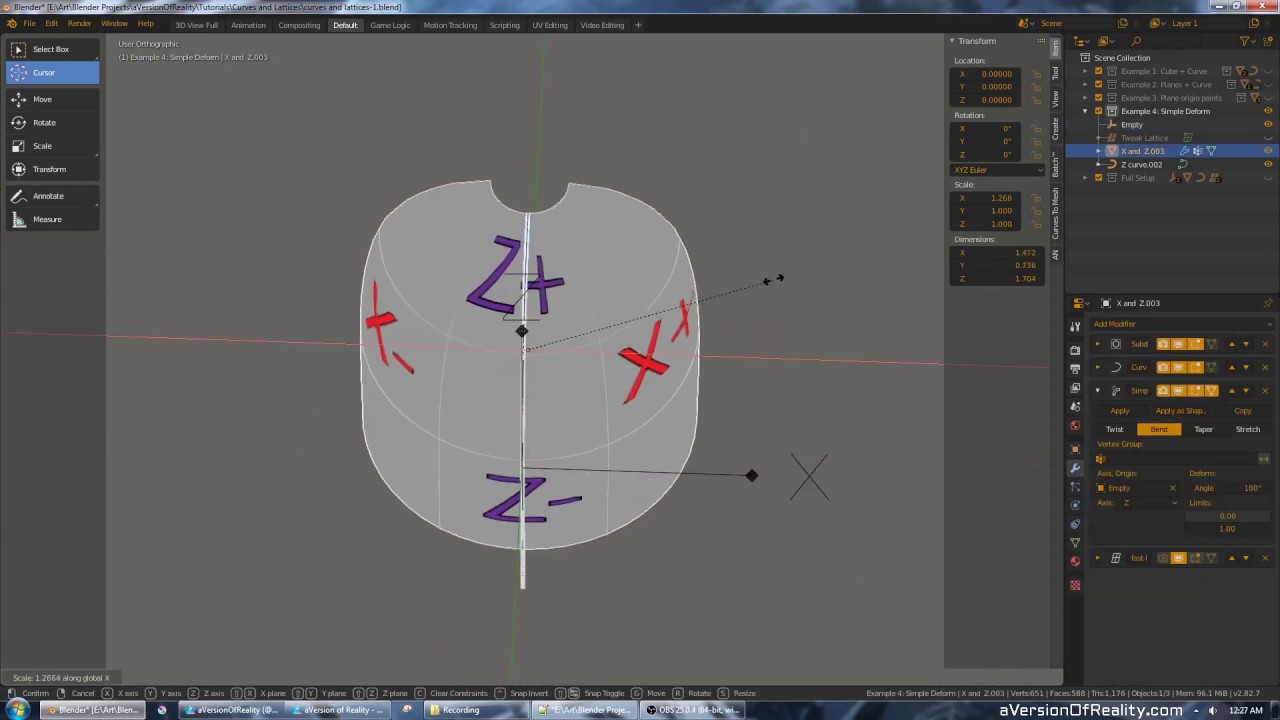
Task: Open the File menu
Action: pyautogui.click(x=30, y=24)
